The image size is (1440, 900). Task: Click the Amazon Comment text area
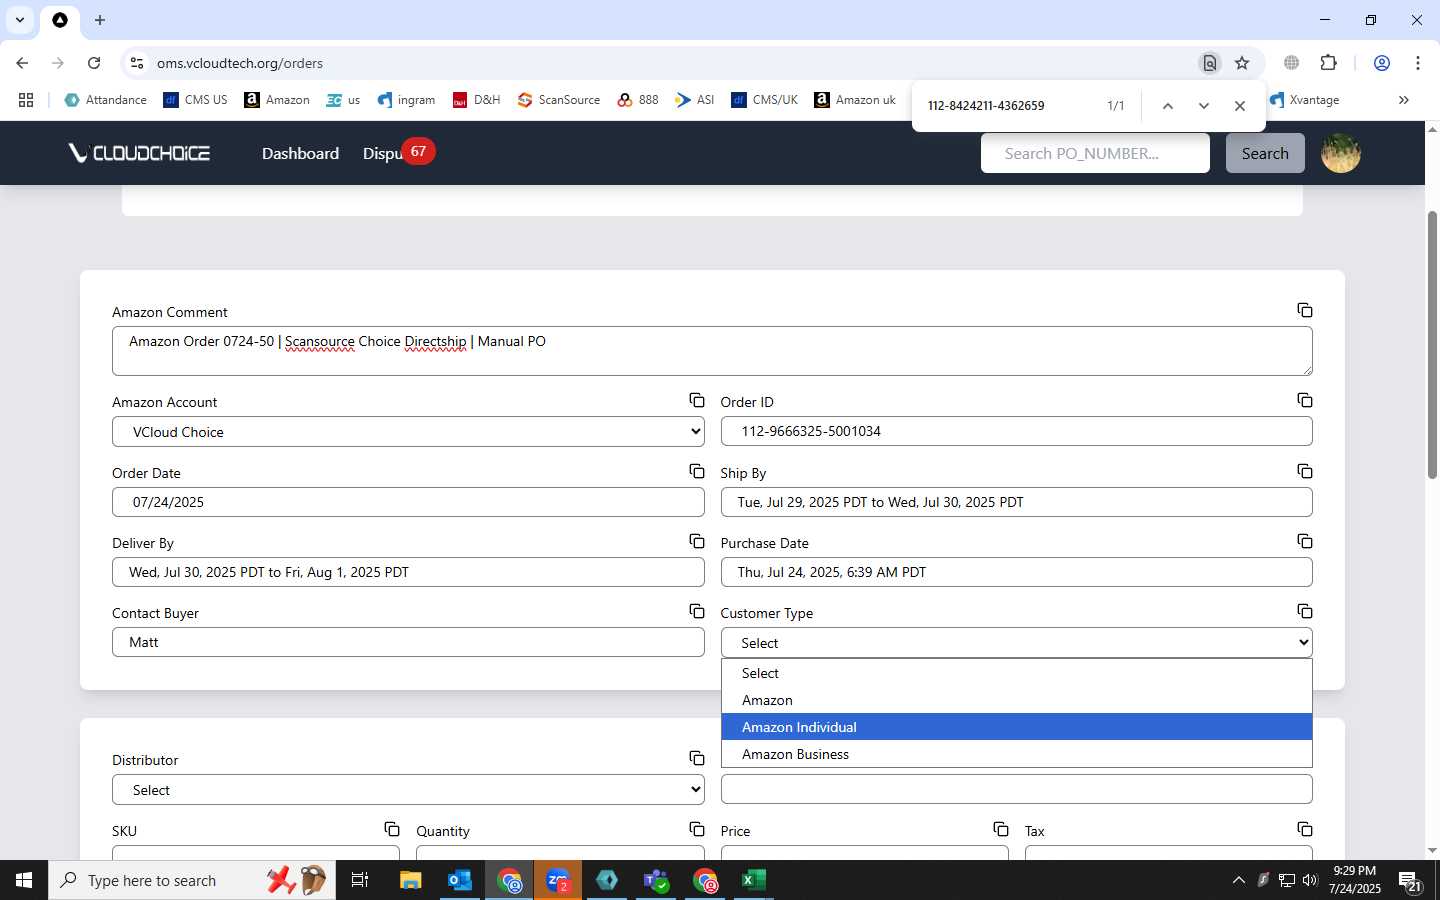712,351
